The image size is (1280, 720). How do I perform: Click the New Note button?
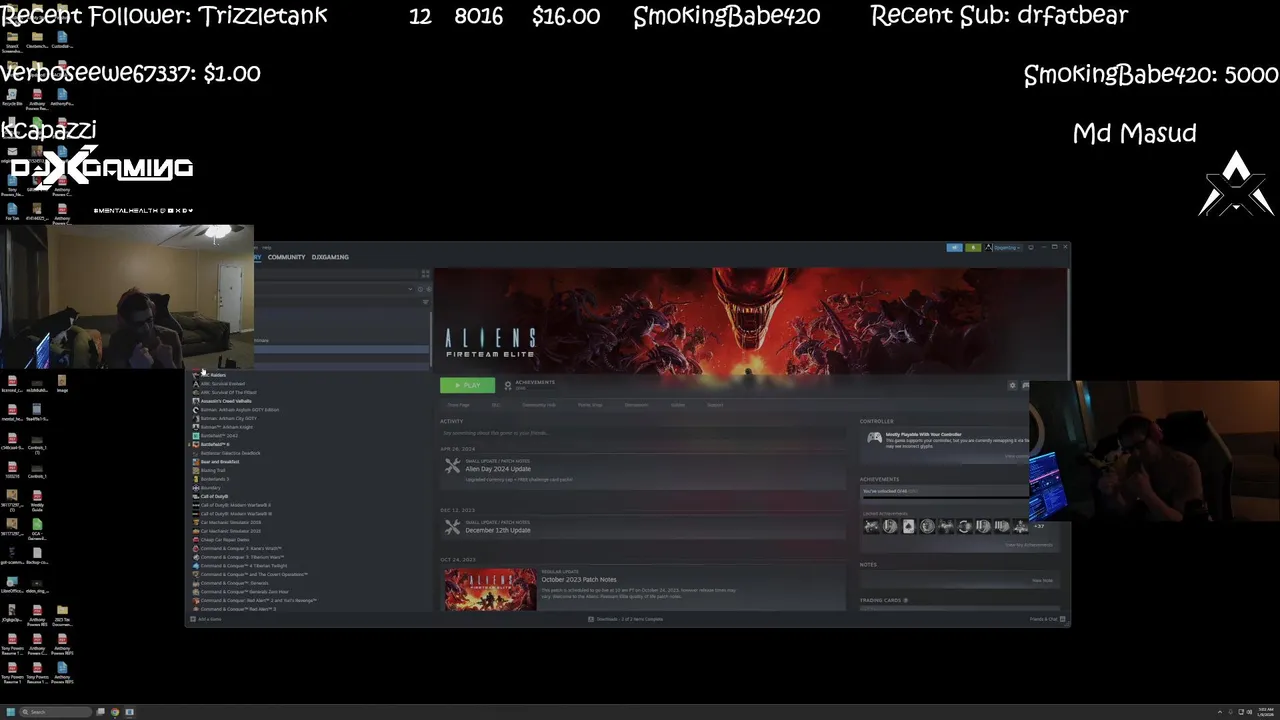pos(1042,580)
